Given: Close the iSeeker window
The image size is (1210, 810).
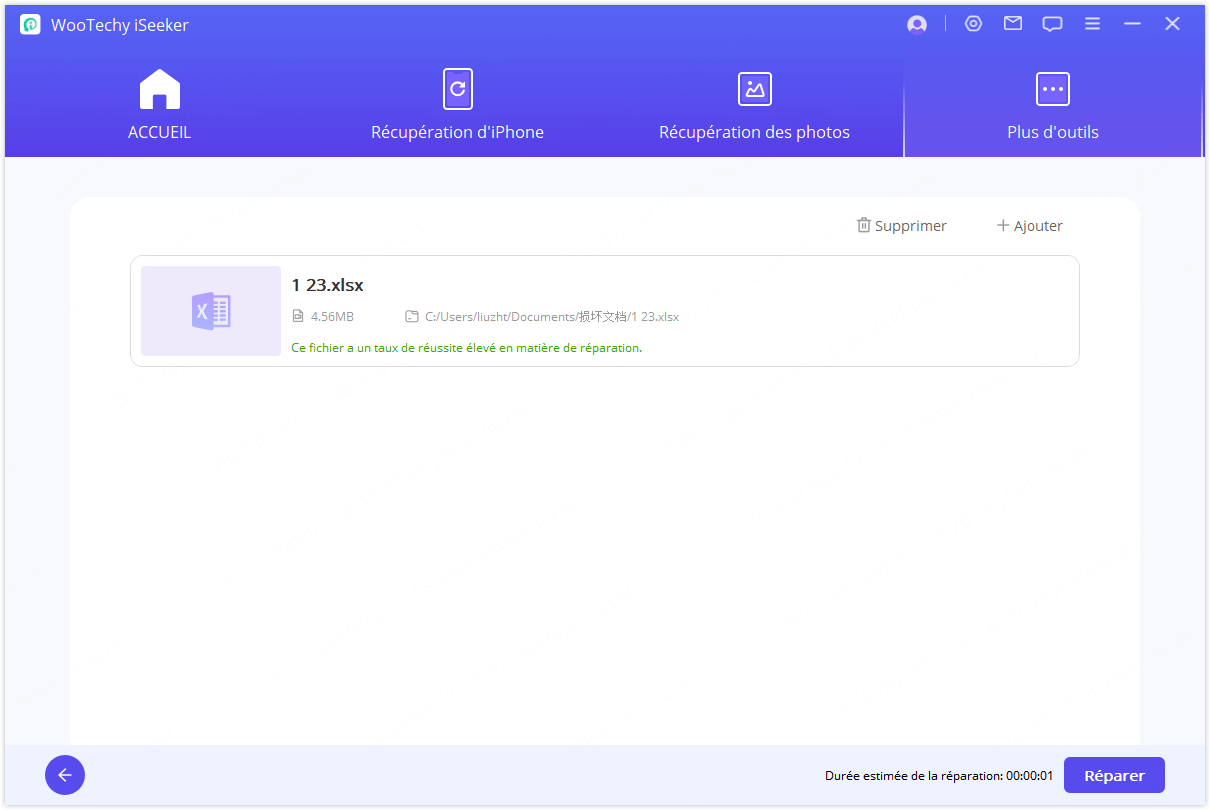Looking at the screenshot, I should (x=1172, y=24).
